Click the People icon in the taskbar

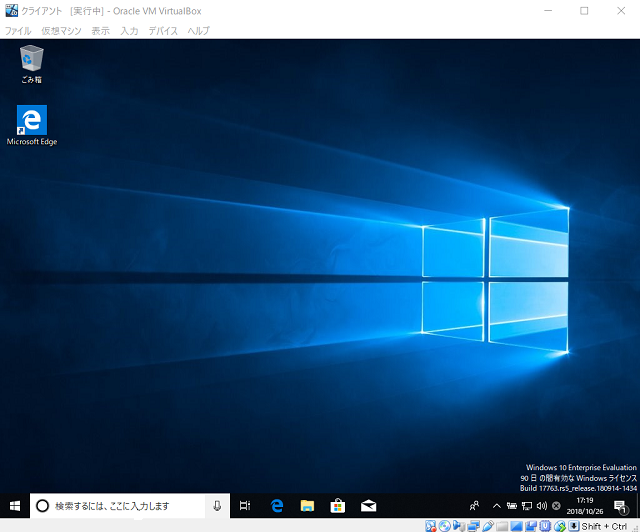(x=475, y=506)
